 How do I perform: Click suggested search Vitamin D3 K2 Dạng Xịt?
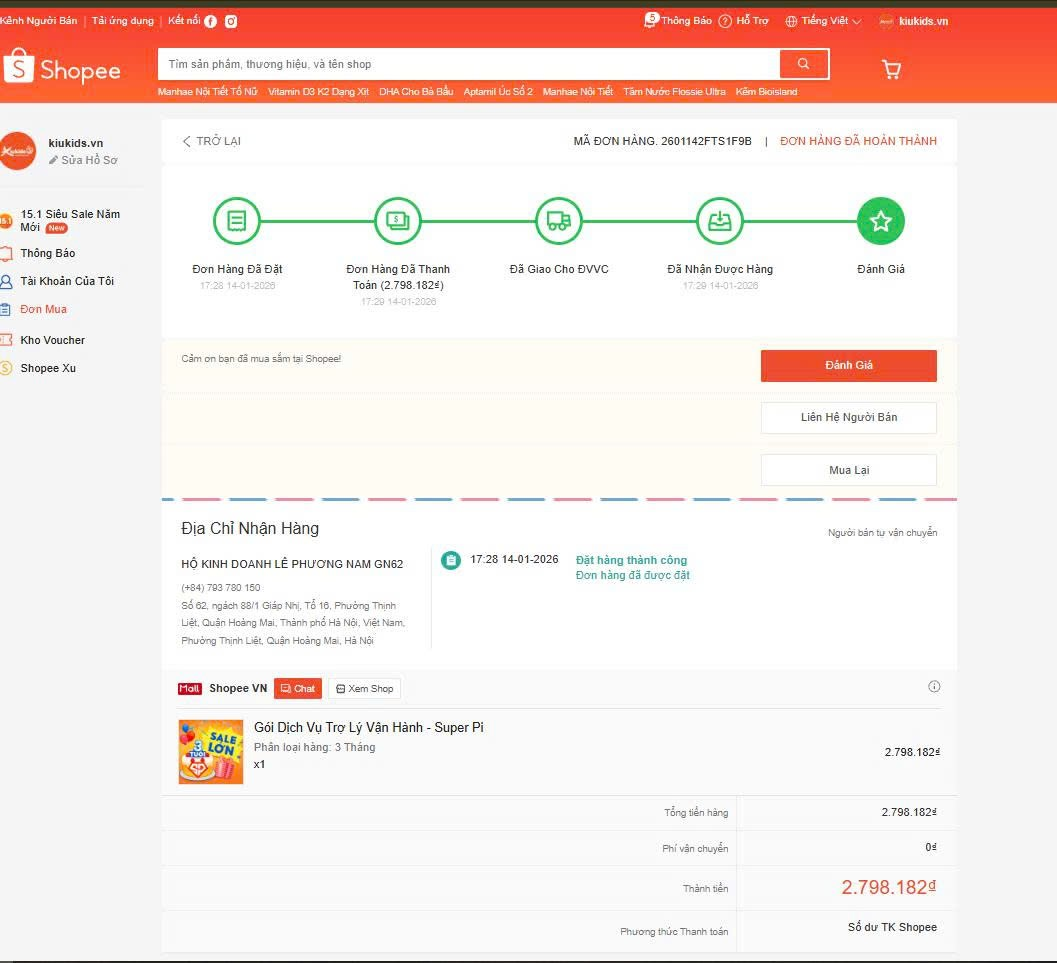318,92
